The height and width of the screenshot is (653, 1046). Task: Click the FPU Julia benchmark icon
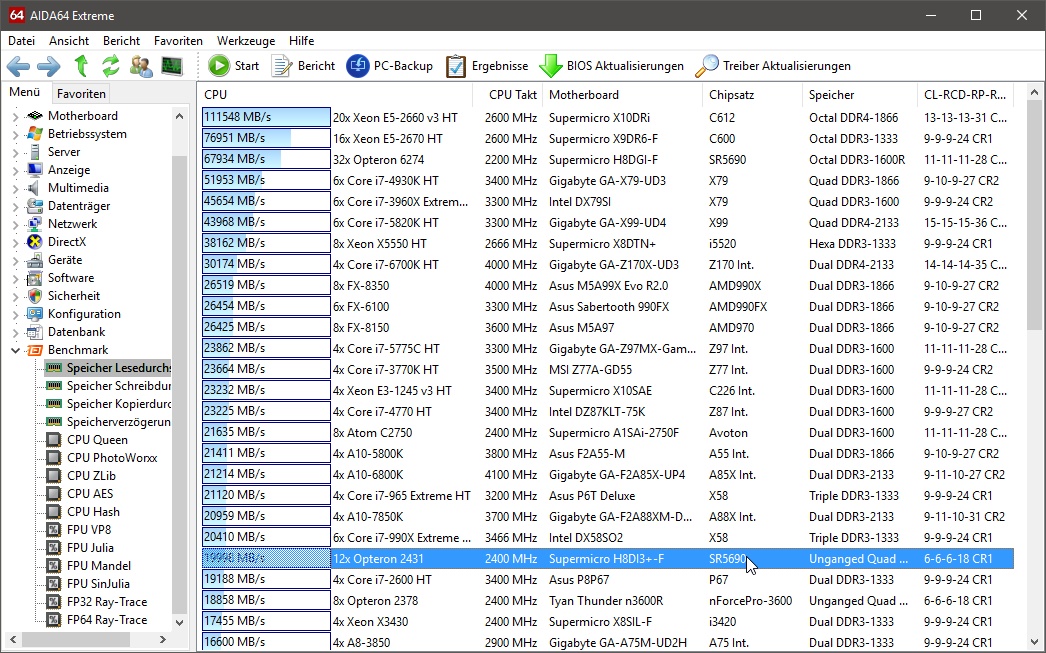(54, 548)
